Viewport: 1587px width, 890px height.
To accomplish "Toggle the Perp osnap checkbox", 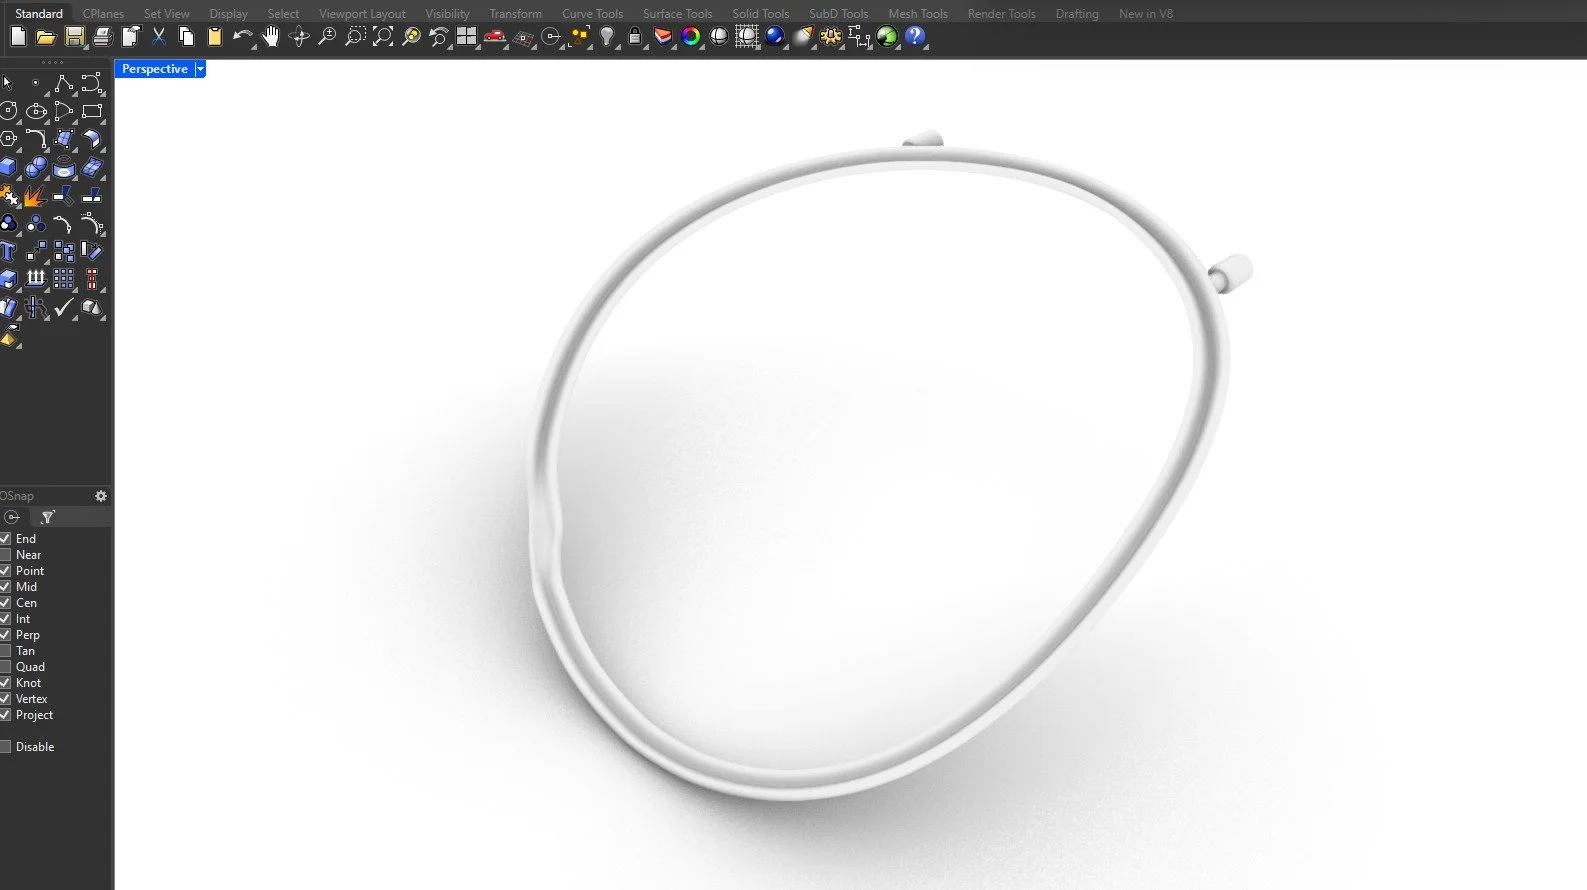I will tap(5, 635).
